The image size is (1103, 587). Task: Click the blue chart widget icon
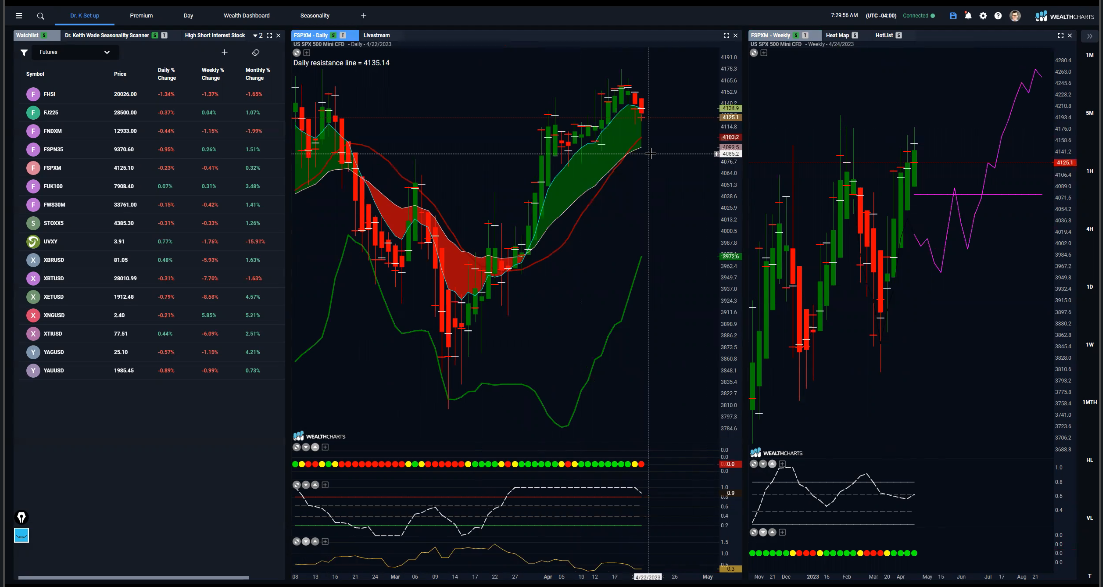[21, 536]
